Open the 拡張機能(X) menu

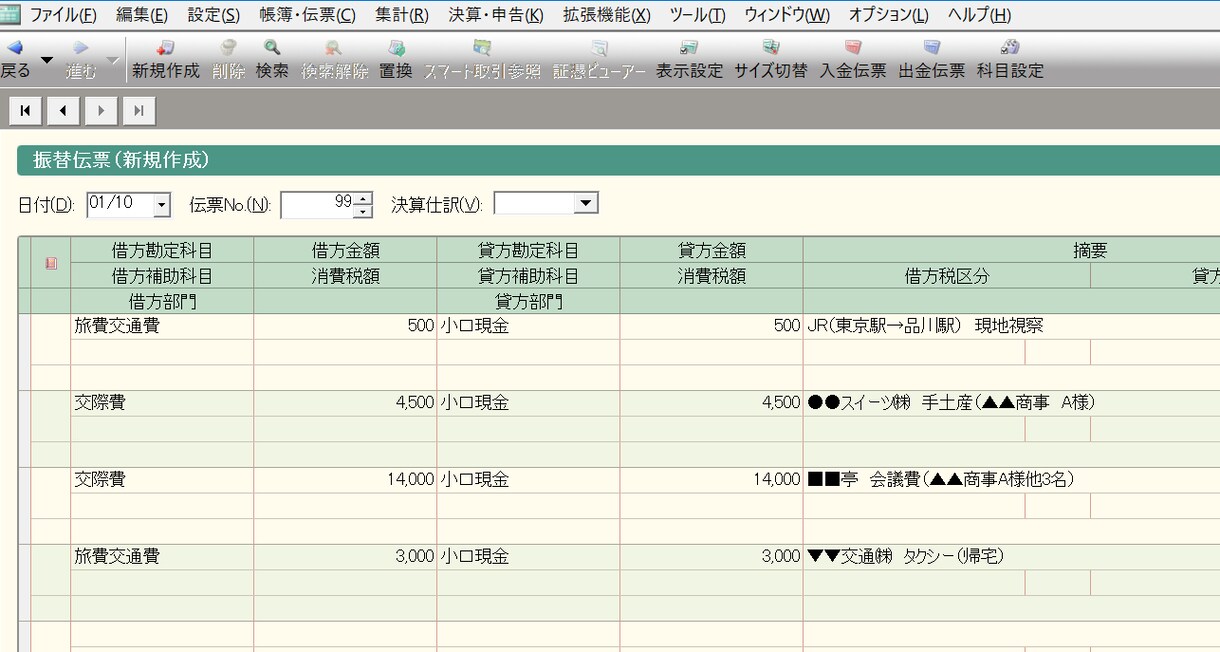click(x=607, y=15)
